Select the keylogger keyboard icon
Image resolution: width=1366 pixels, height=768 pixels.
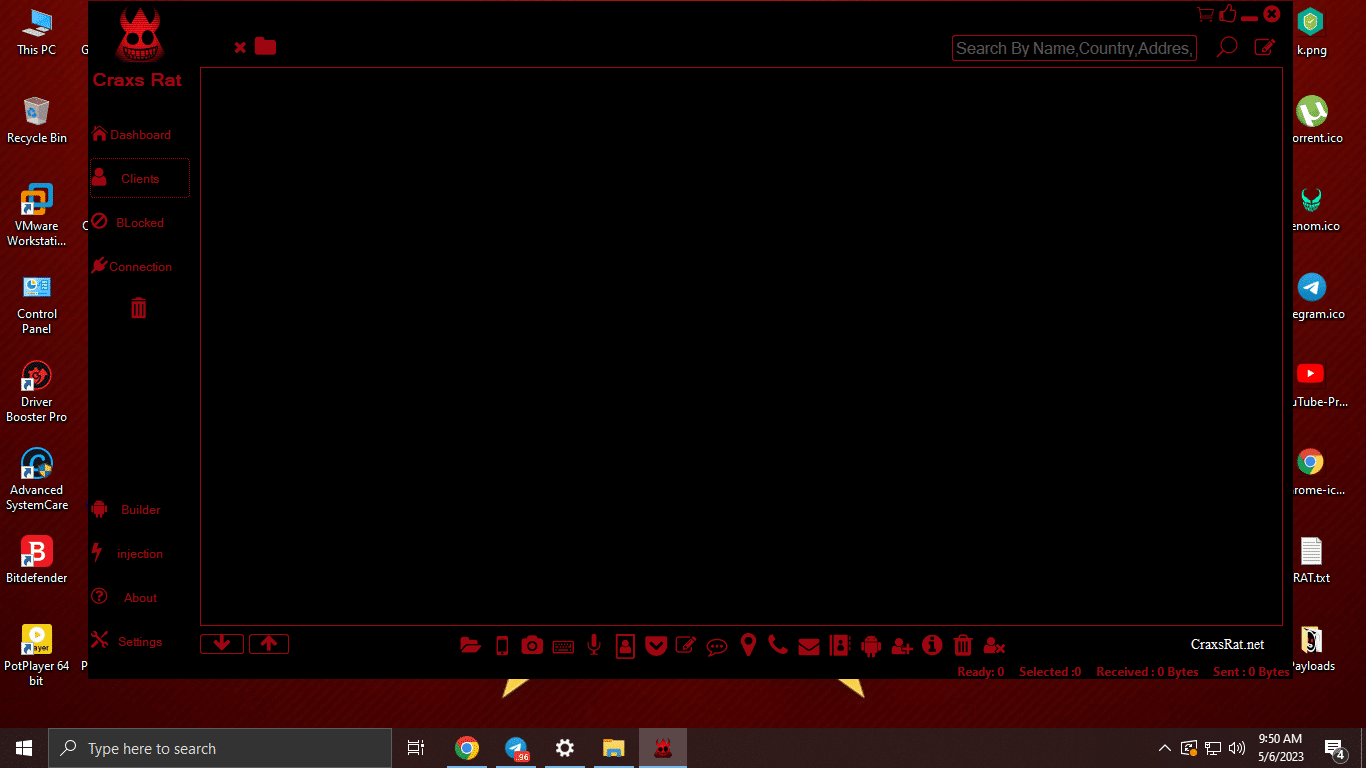[x=563, y=645]
